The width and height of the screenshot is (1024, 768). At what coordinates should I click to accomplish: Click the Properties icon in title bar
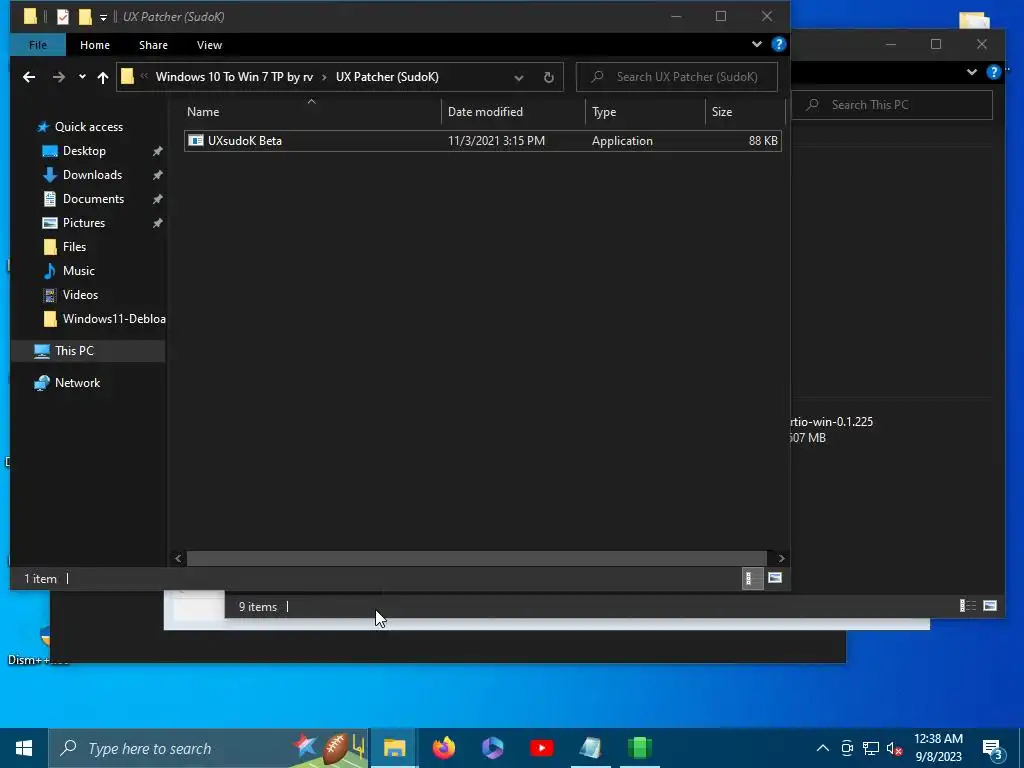pyautogui.click(x=63, y=16)
